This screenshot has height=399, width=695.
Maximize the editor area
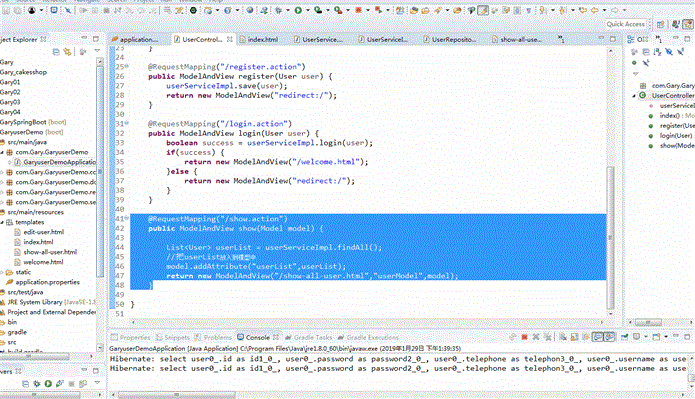point(613,39)
